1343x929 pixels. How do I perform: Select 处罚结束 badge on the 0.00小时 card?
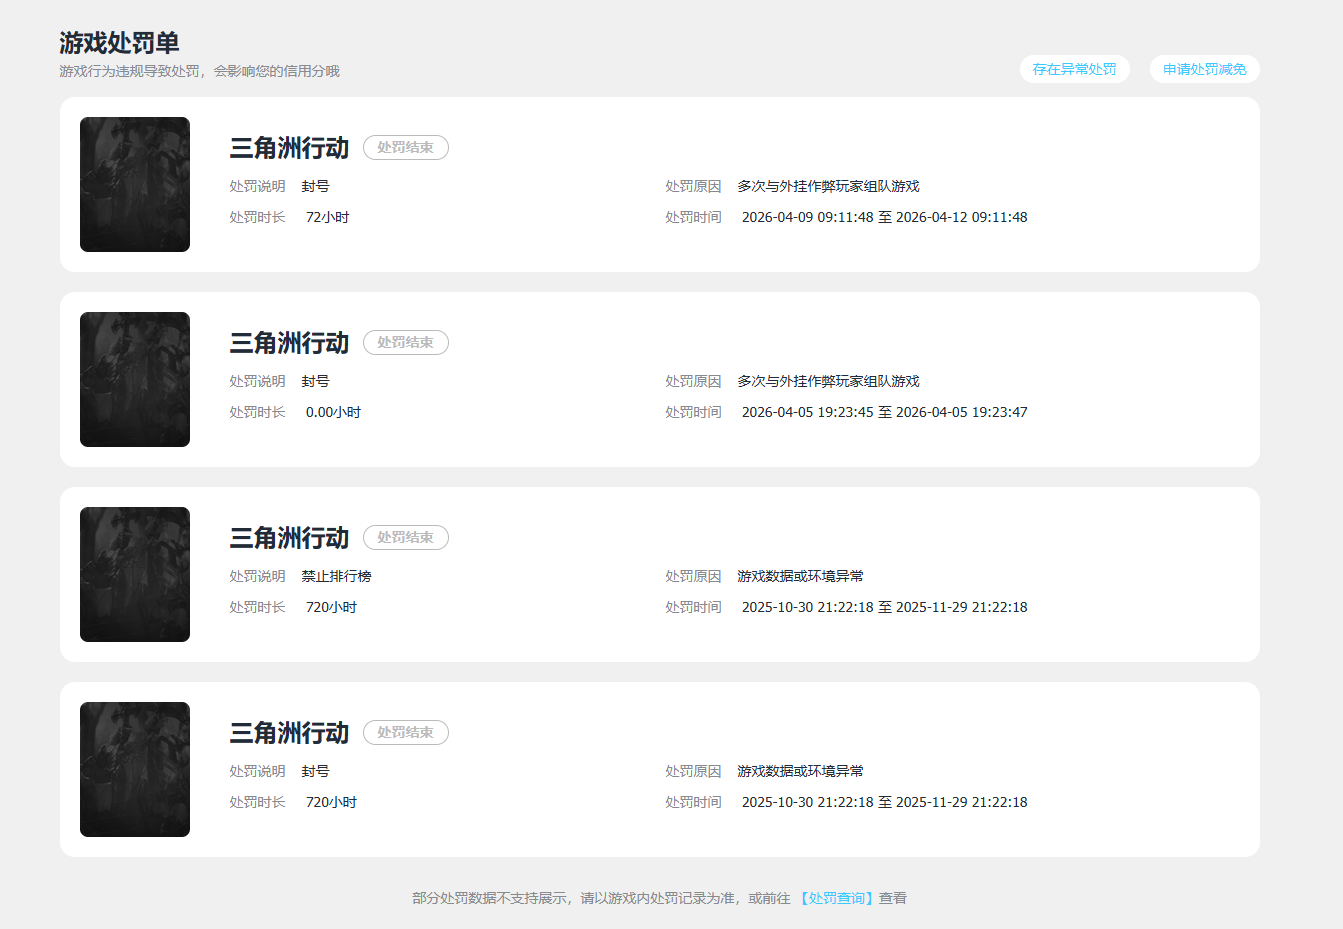pyautogui.click(x=405, y=342)
